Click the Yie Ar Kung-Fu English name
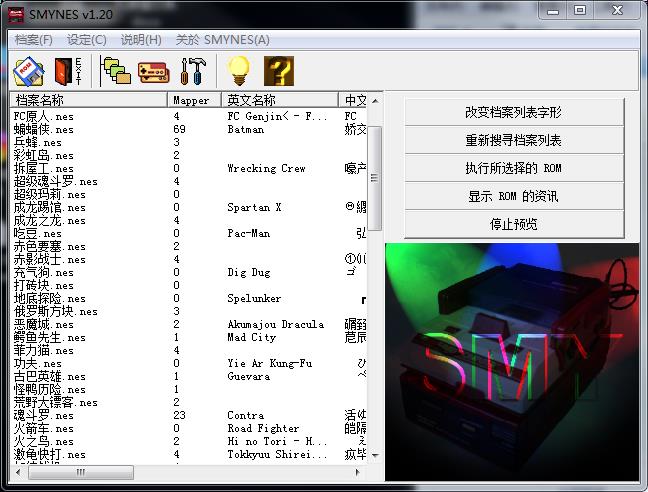Viewport: 648px width, 492px height. (270, 364)
